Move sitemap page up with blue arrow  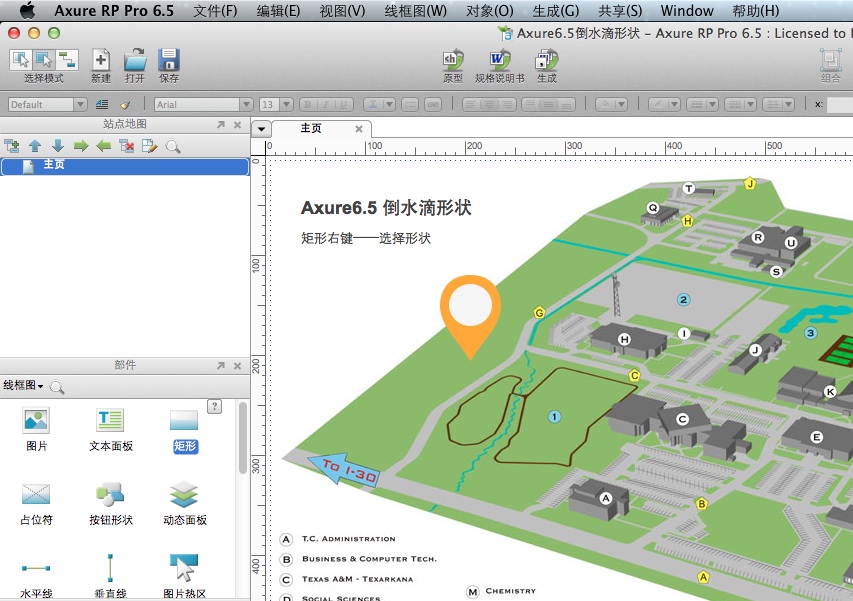(x=35, y=146)
